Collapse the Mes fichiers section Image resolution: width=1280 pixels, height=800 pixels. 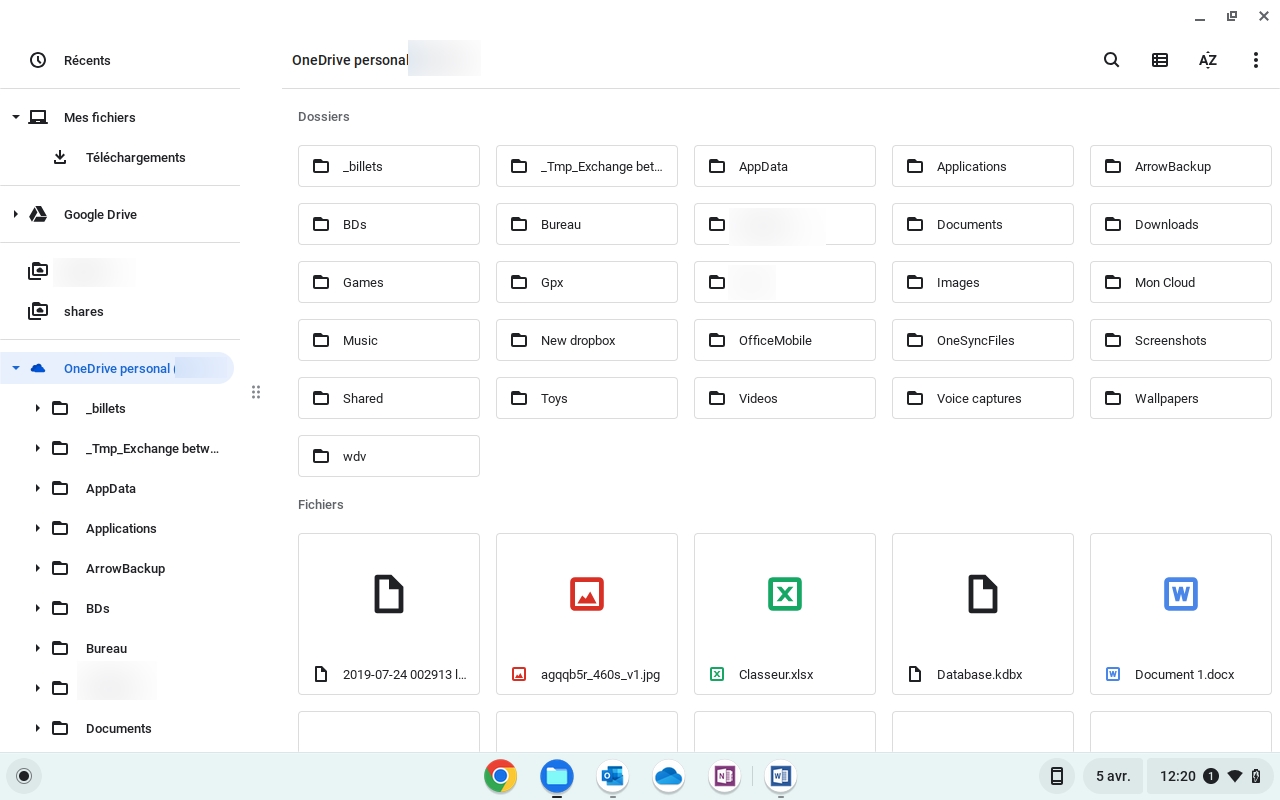click(15, 117)
